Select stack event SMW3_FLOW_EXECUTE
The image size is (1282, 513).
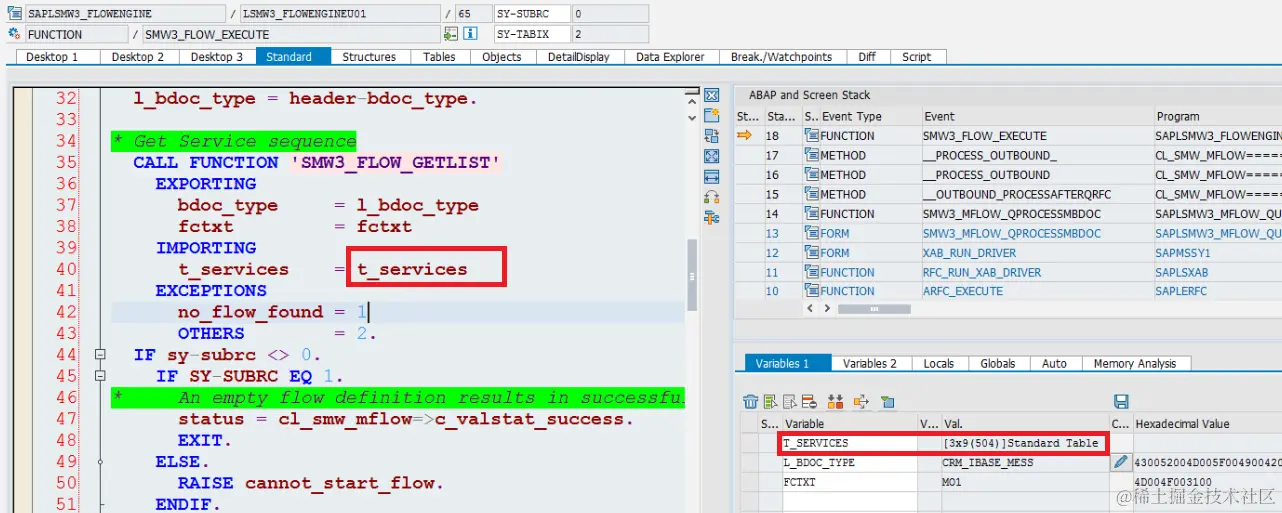[x=984, y=136]
